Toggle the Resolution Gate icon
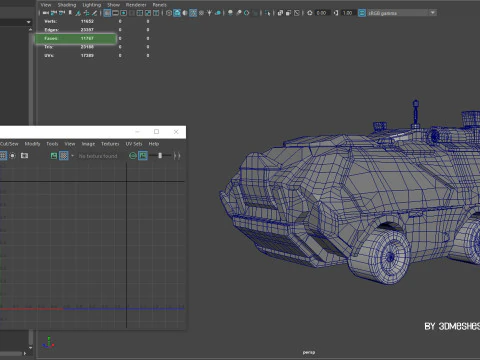The height and width of the screenshot is (360, 480). pos(123,13)
